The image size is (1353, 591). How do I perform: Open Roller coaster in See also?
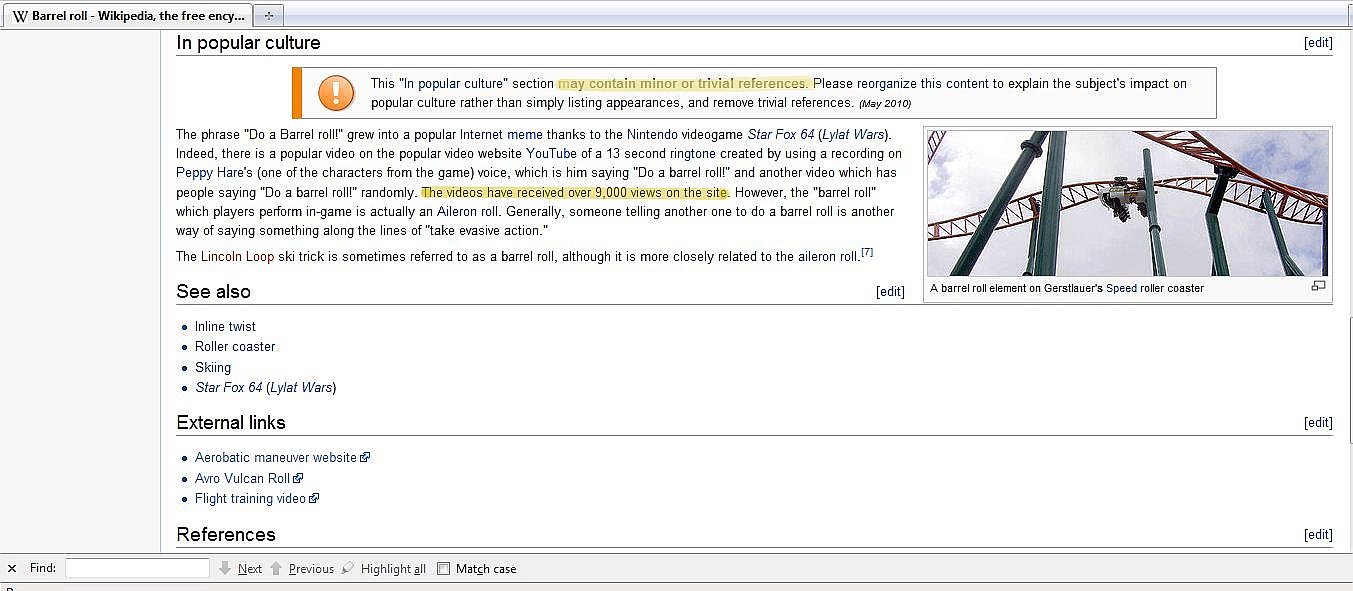point(235,347)
